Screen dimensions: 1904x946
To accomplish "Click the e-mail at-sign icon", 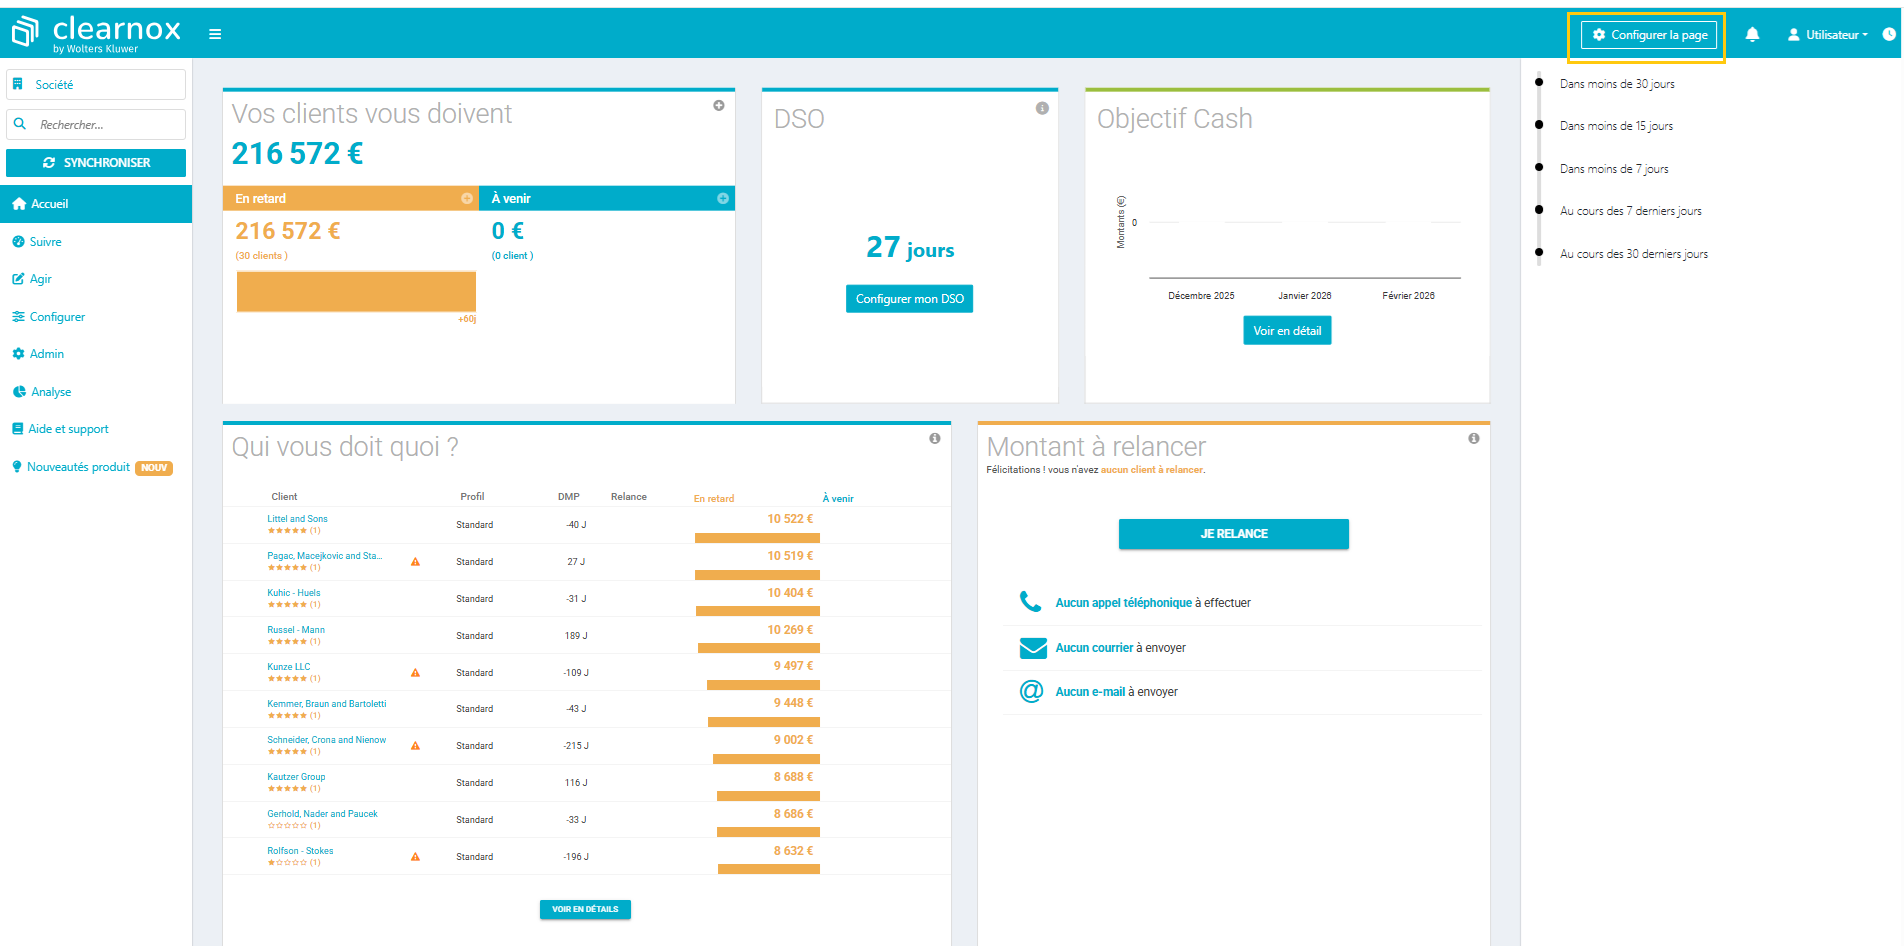I will click(1031, 691).
